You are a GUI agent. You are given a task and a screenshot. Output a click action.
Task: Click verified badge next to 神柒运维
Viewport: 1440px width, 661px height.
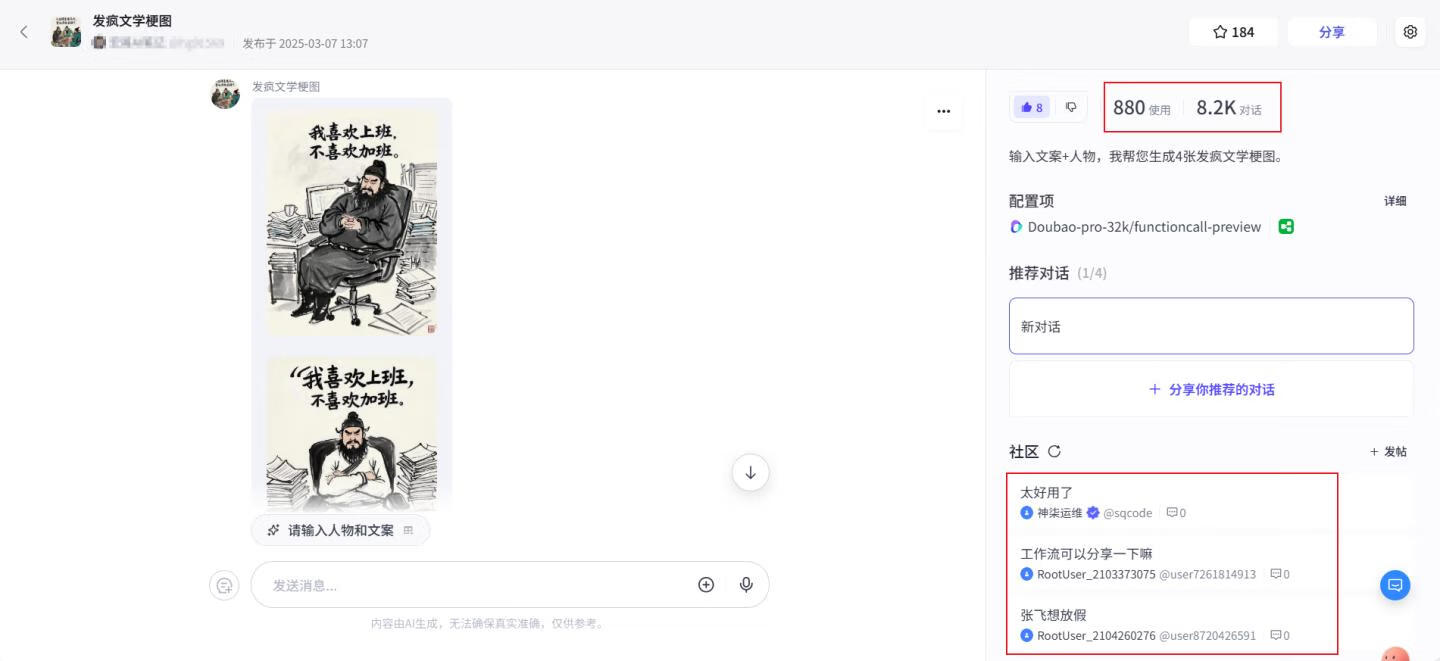1093,513
